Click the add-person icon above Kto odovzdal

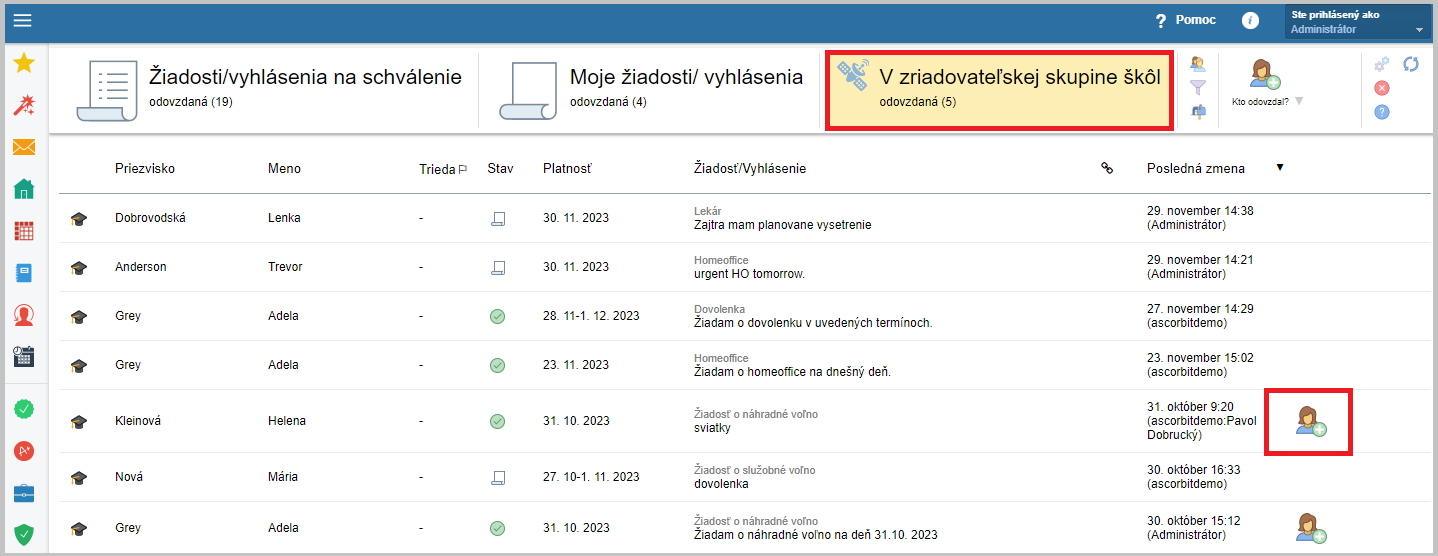coord(1264,74)
